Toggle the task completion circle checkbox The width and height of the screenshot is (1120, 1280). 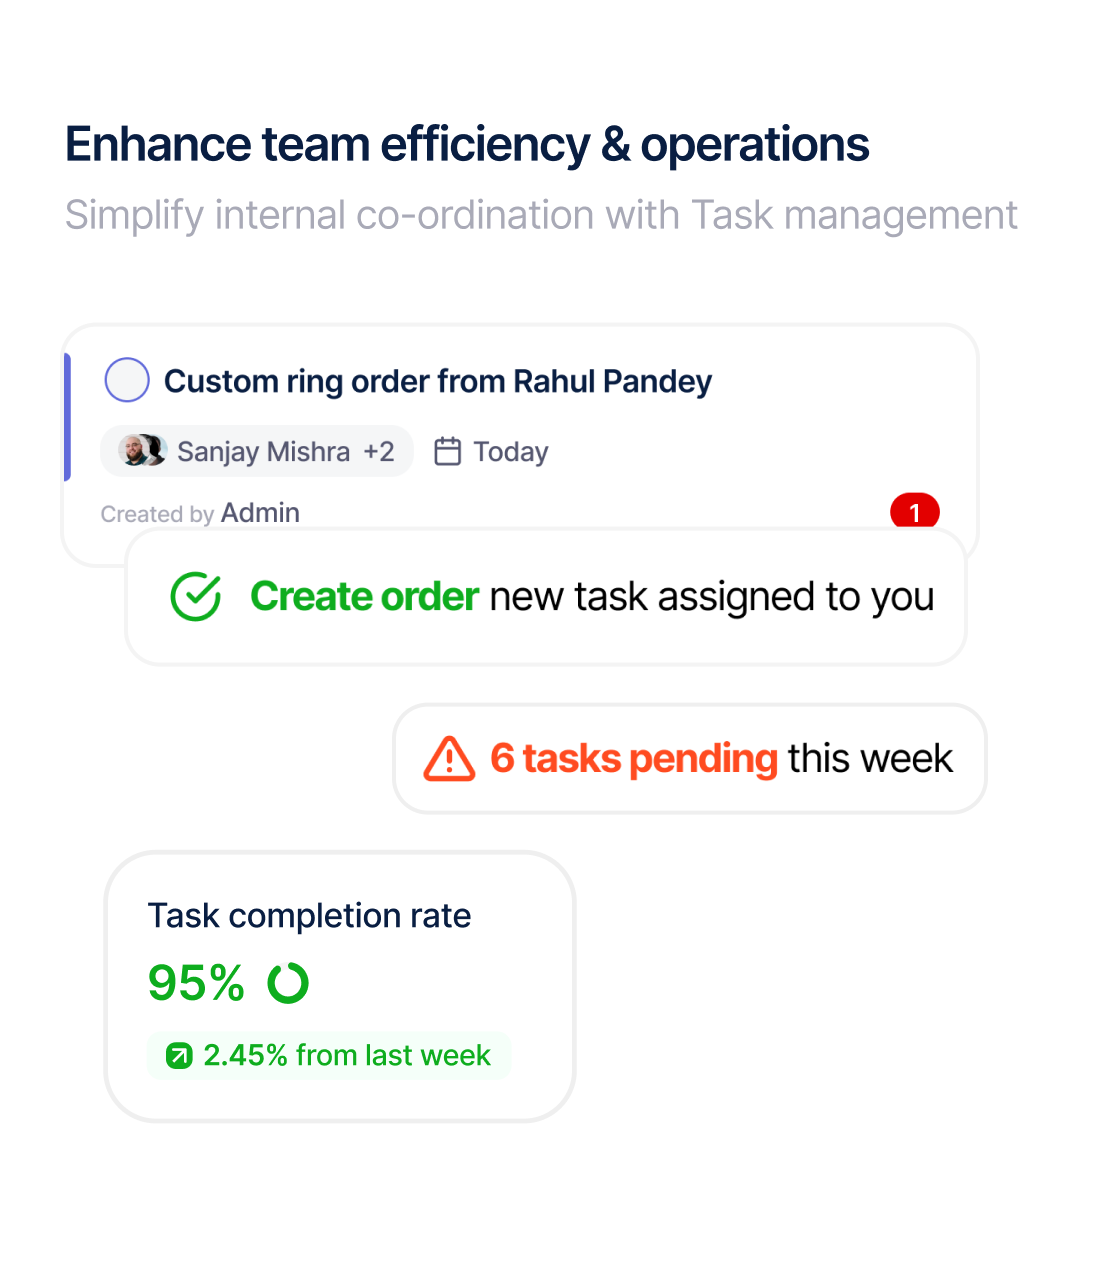[x=127, y=380]
